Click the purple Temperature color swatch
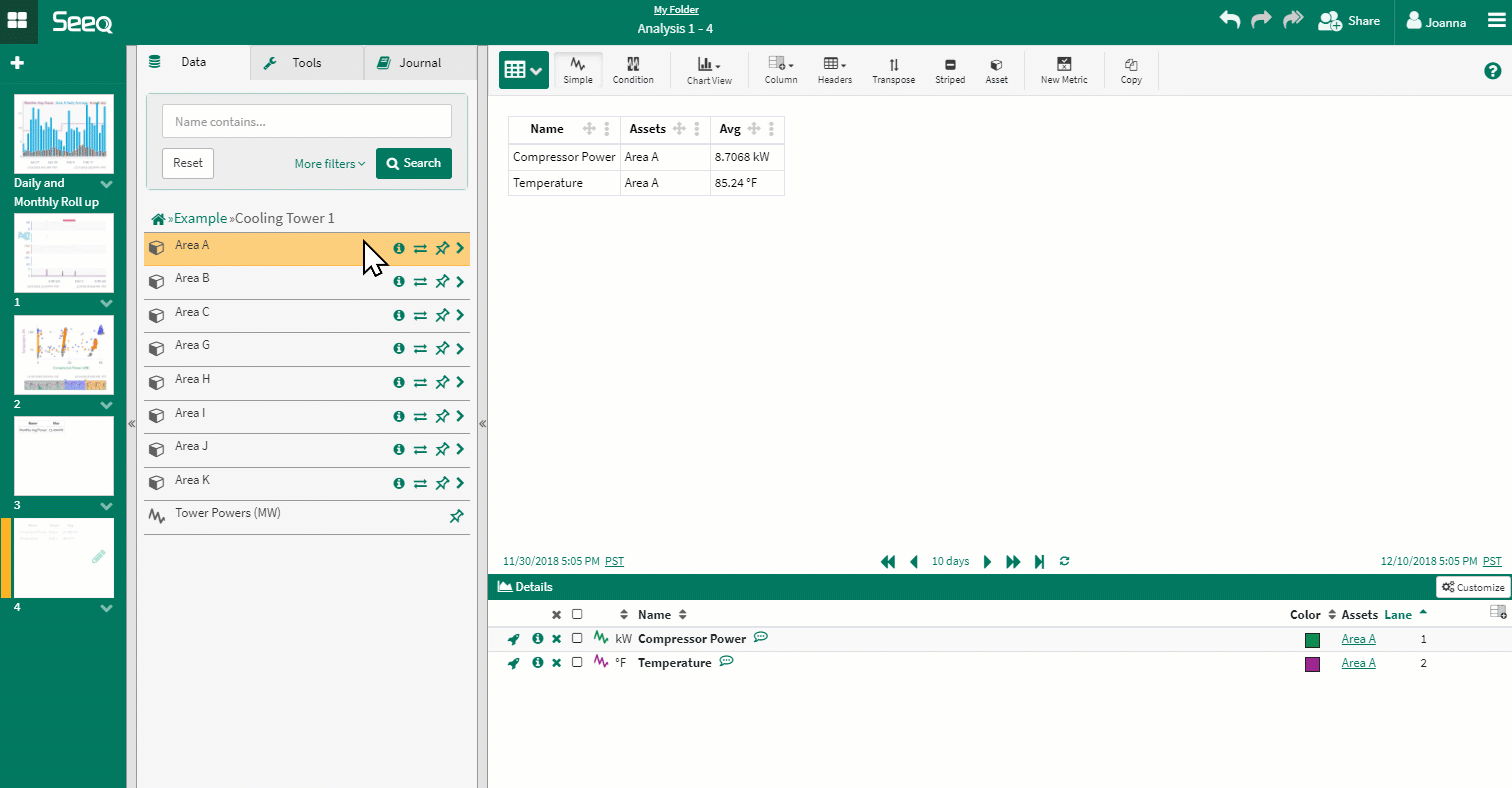 (x=1312, y=664)
